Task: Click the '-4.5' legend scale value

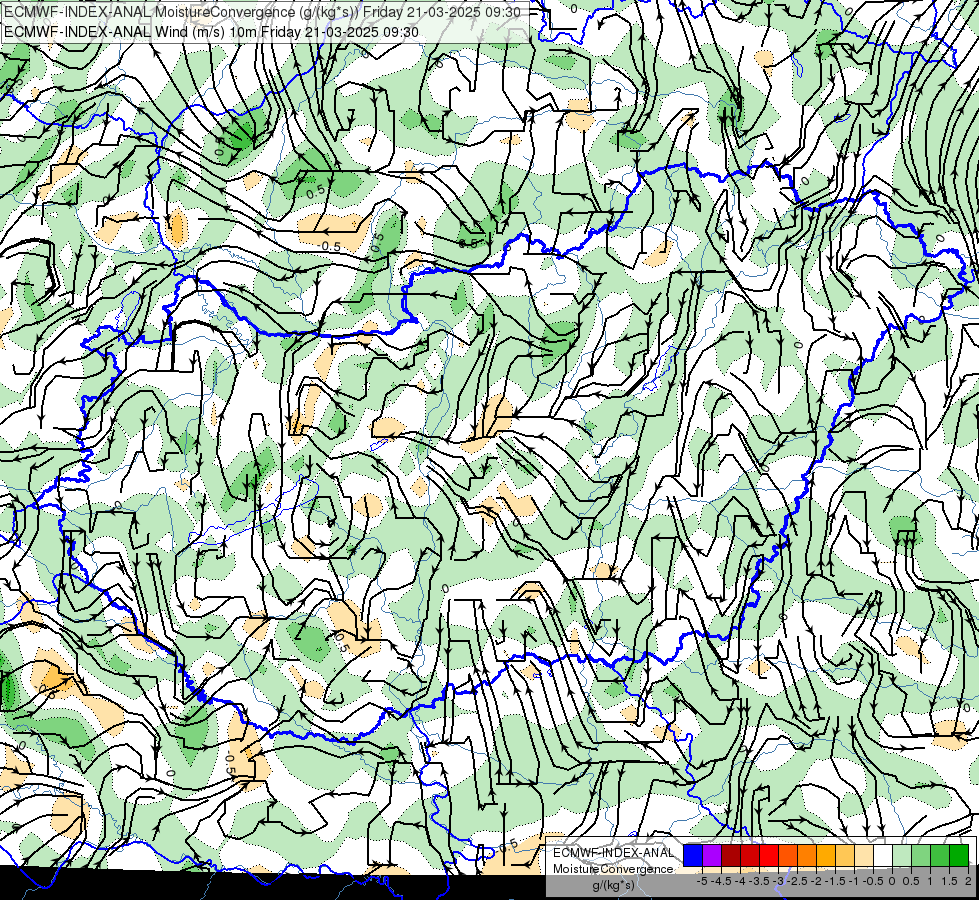Action: pyautogui.click(x=722, y=881)
